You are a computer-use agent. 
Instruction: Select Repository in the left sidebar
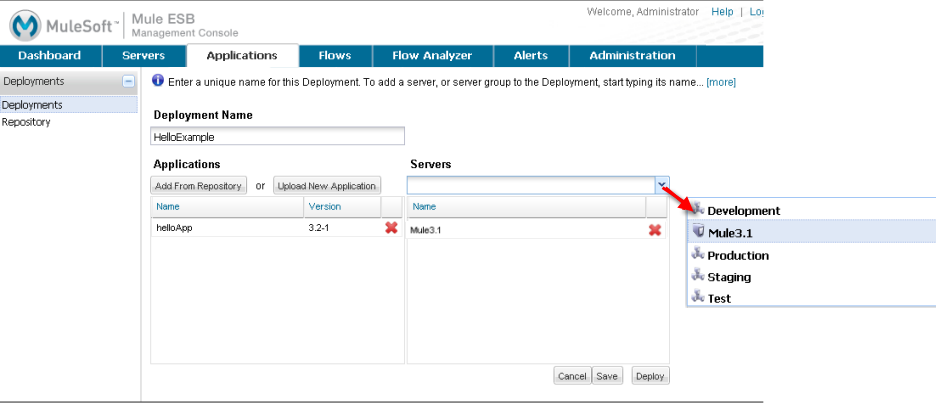26,122
